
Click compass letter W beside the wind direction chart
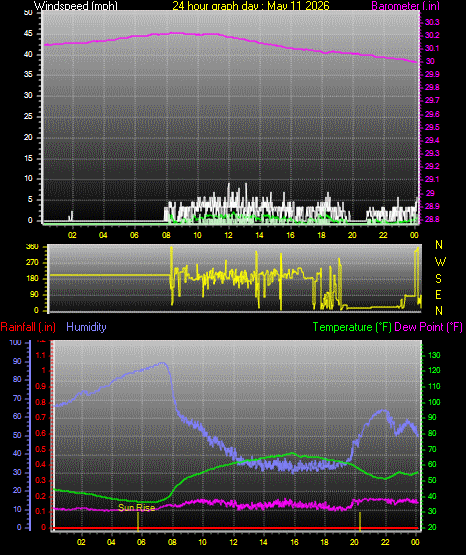point(440,262)
